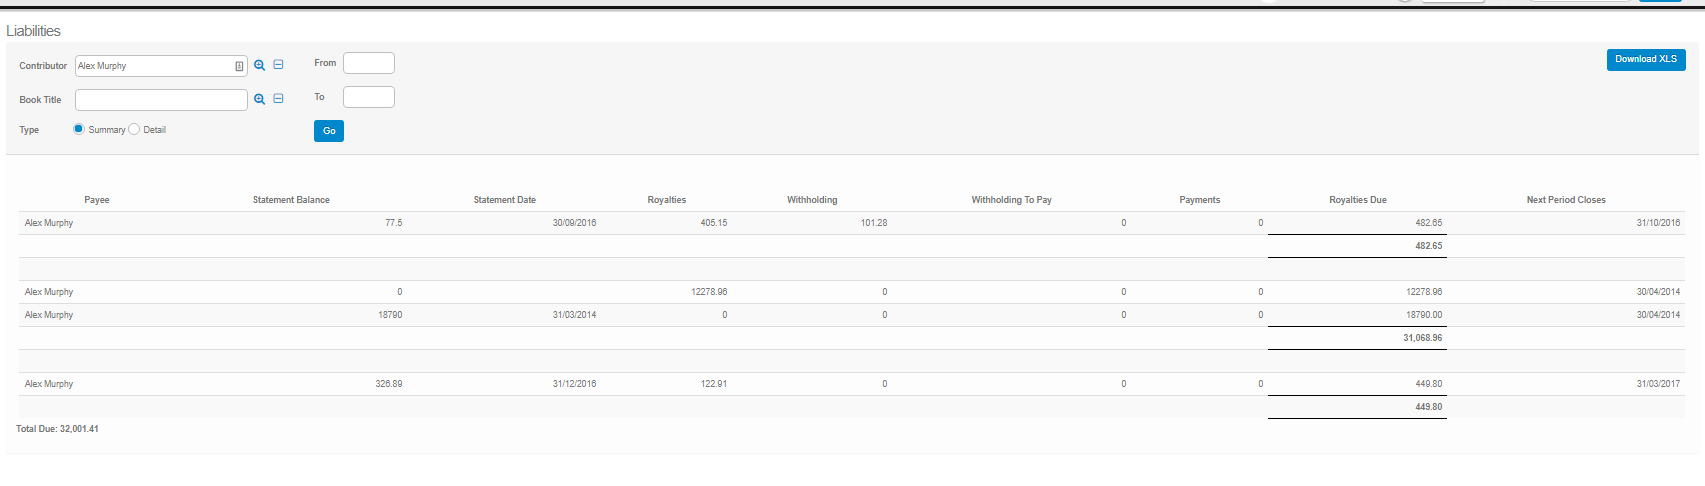
Task: Focus the Book Title input box
Action: click(161, 100)
